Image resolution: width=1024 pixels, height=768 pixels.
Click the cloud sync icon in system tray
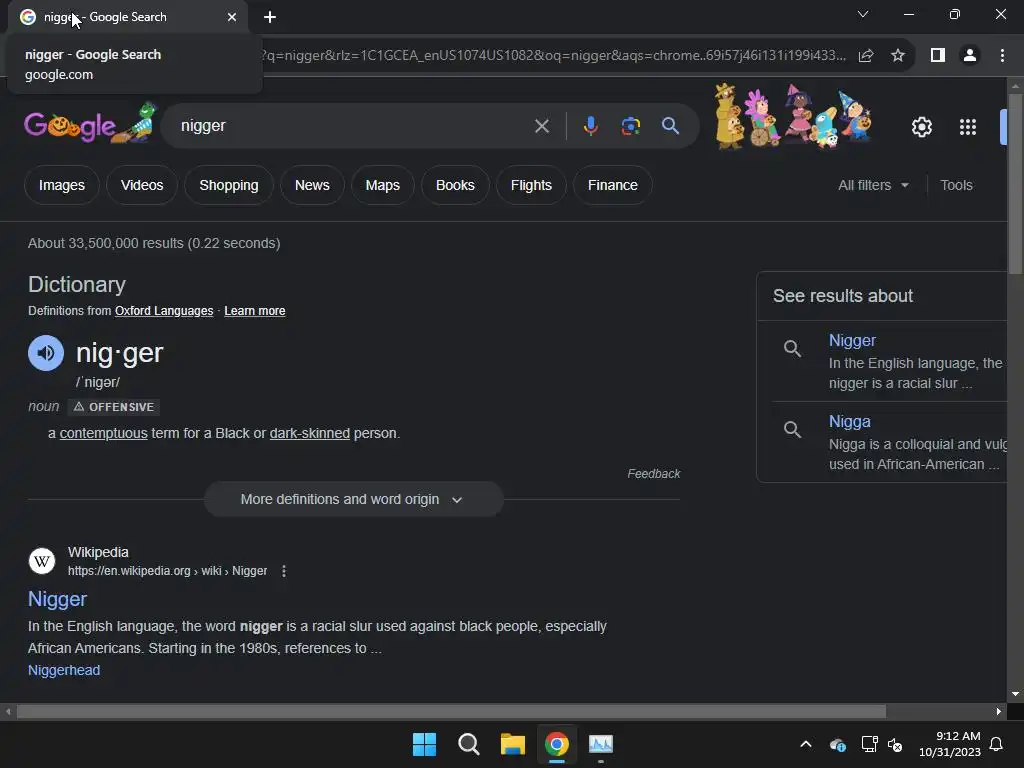click(x=838, y=744)
